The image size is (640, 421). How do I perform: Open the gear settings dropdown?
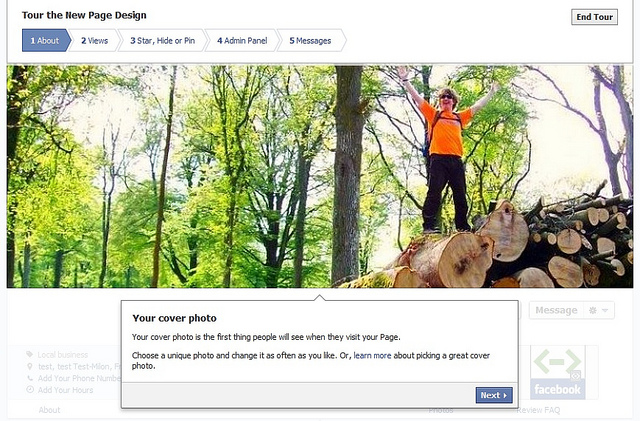(x=599, y=311)
